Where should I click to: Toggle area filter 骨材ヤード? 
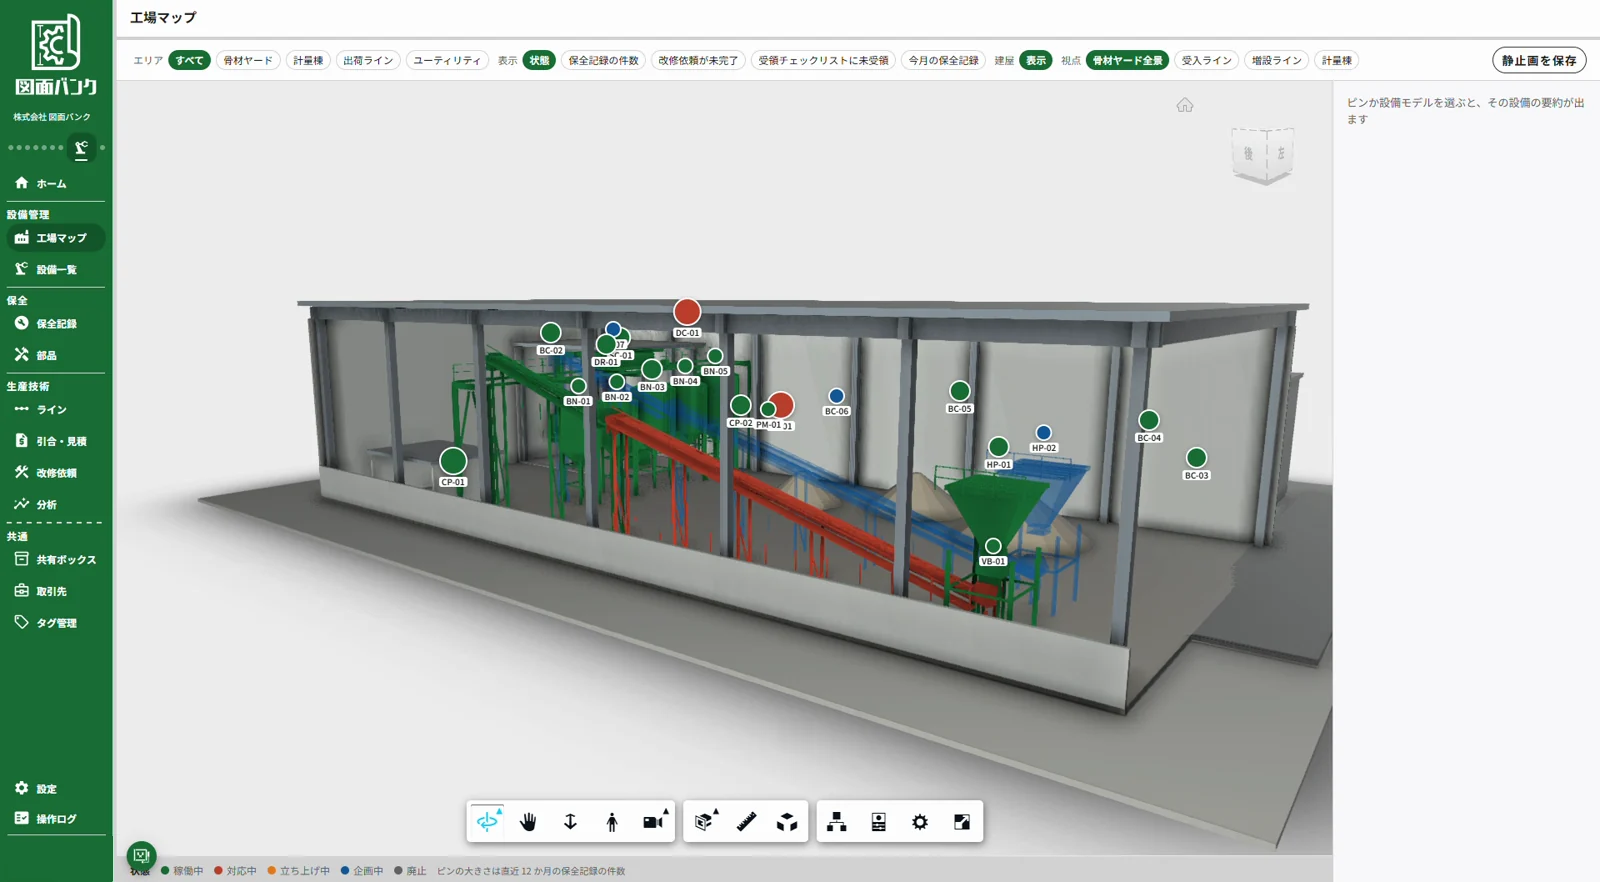coord(248,61)
